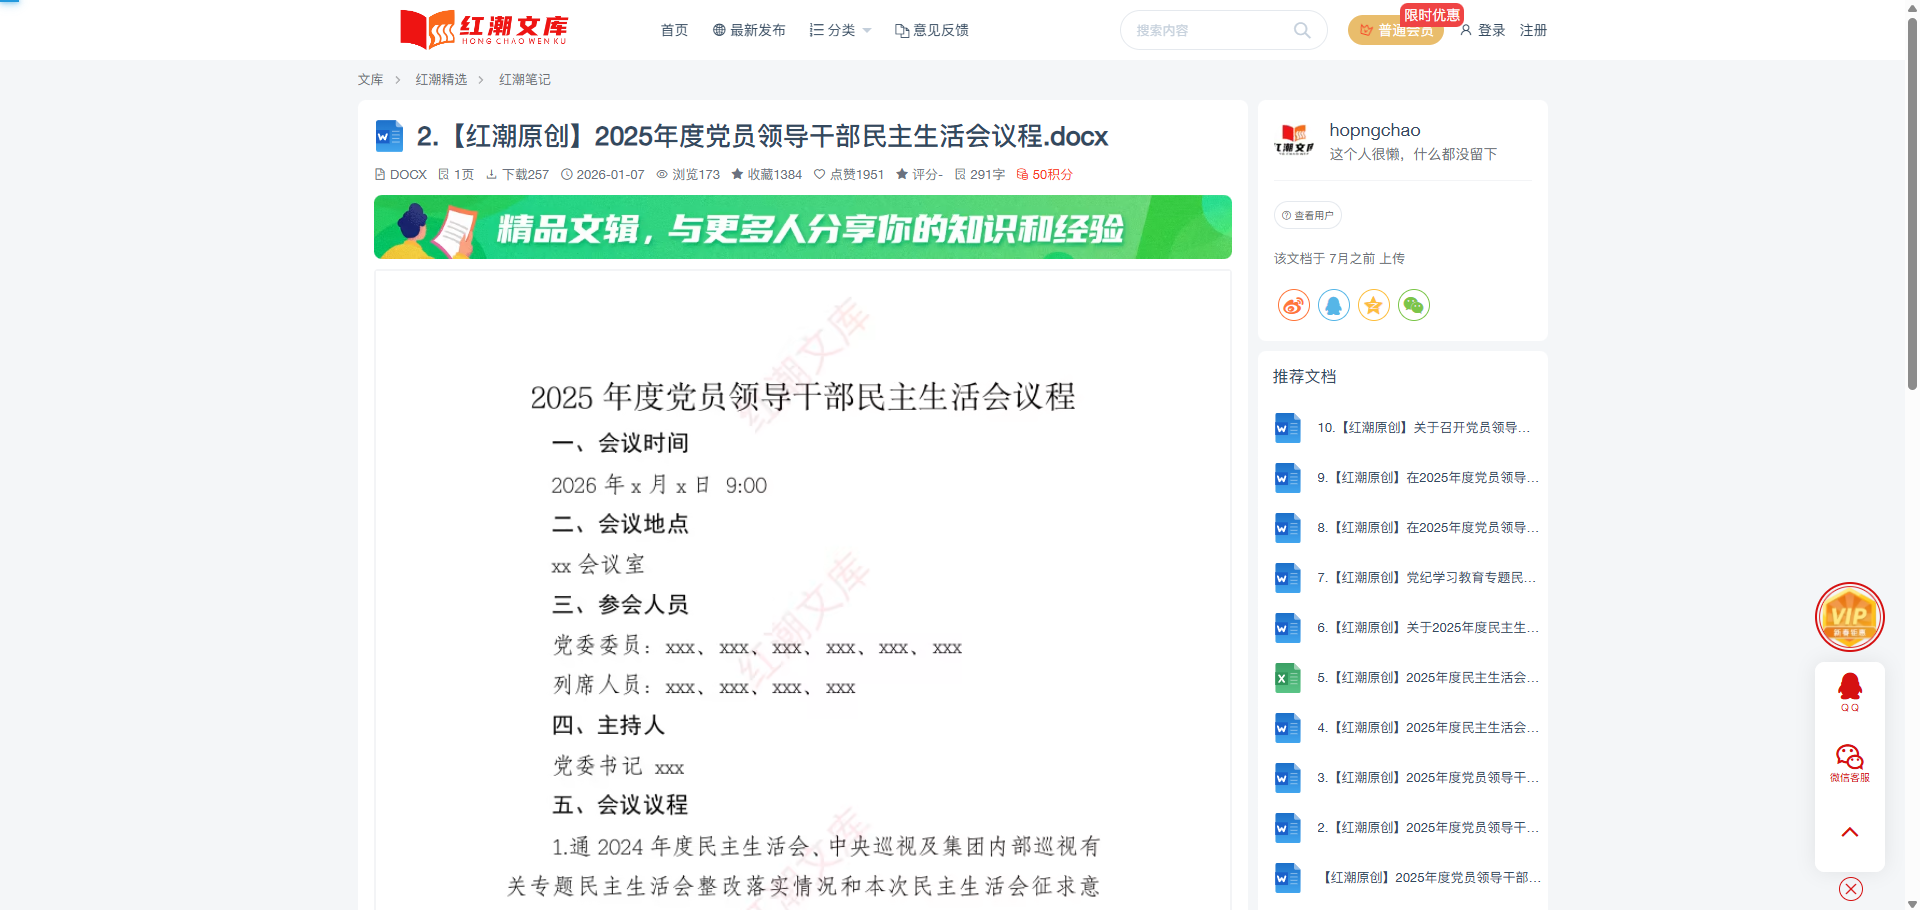The image size is (1920, 910).
Task: Open recommended document 3 2025年度党员领导干
Action: (x=1428, y=778)
